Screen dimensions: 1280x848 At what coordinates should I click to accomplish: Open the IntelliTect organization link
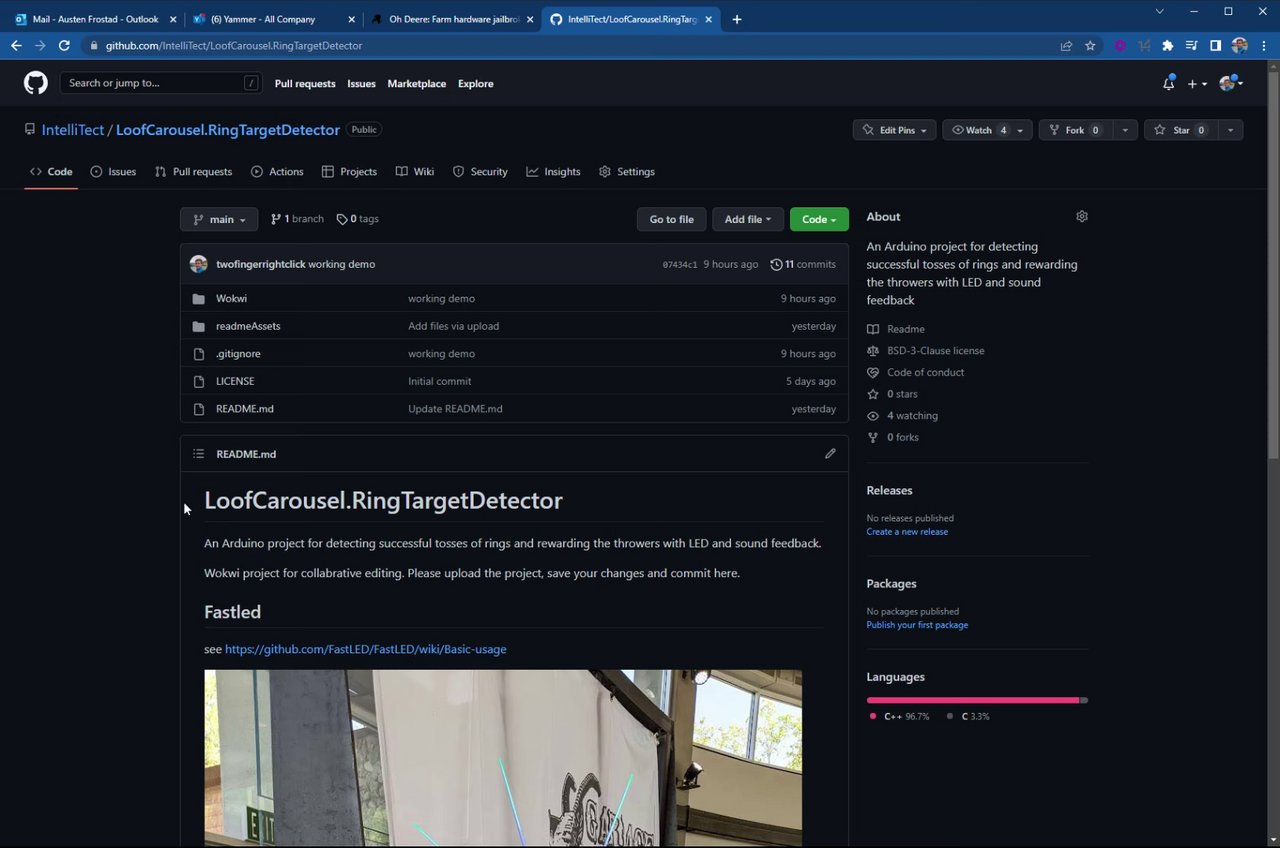point(73,130)
